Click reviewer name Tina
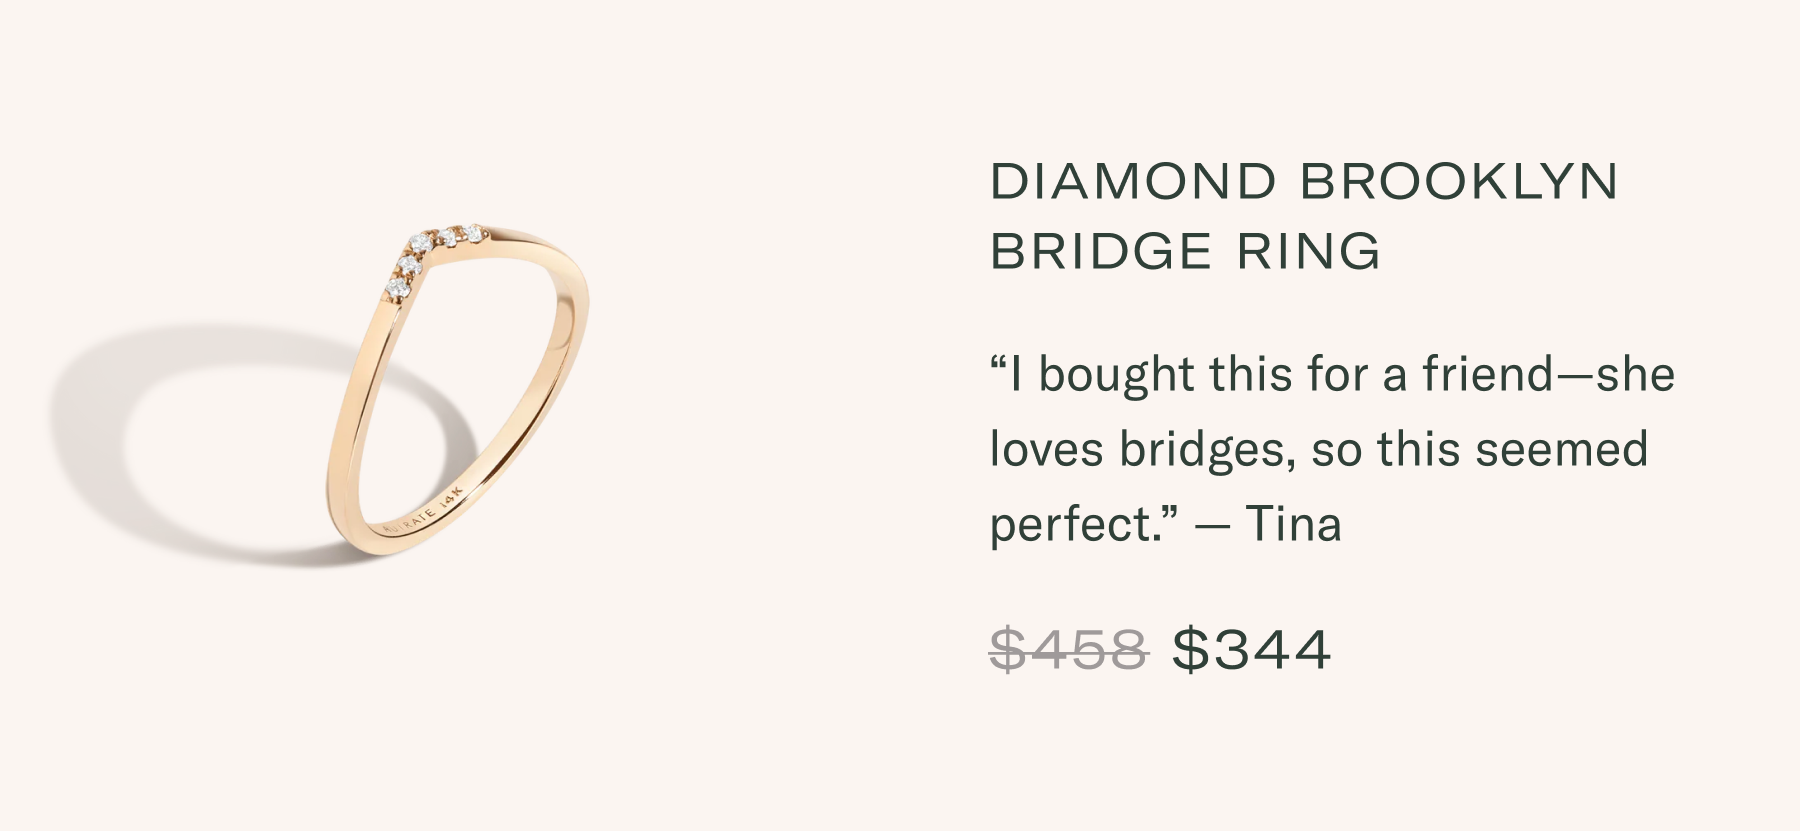Image resolution: width=1800 pixels, height=831 pixels. click(1292, 524)
